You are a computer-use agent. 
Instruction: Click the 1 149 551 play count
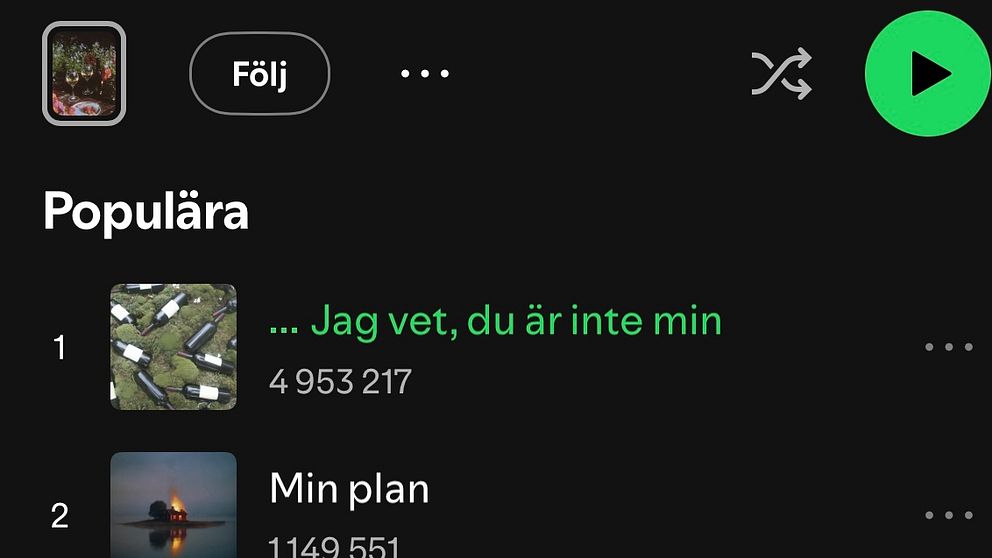tap(334, 547)
